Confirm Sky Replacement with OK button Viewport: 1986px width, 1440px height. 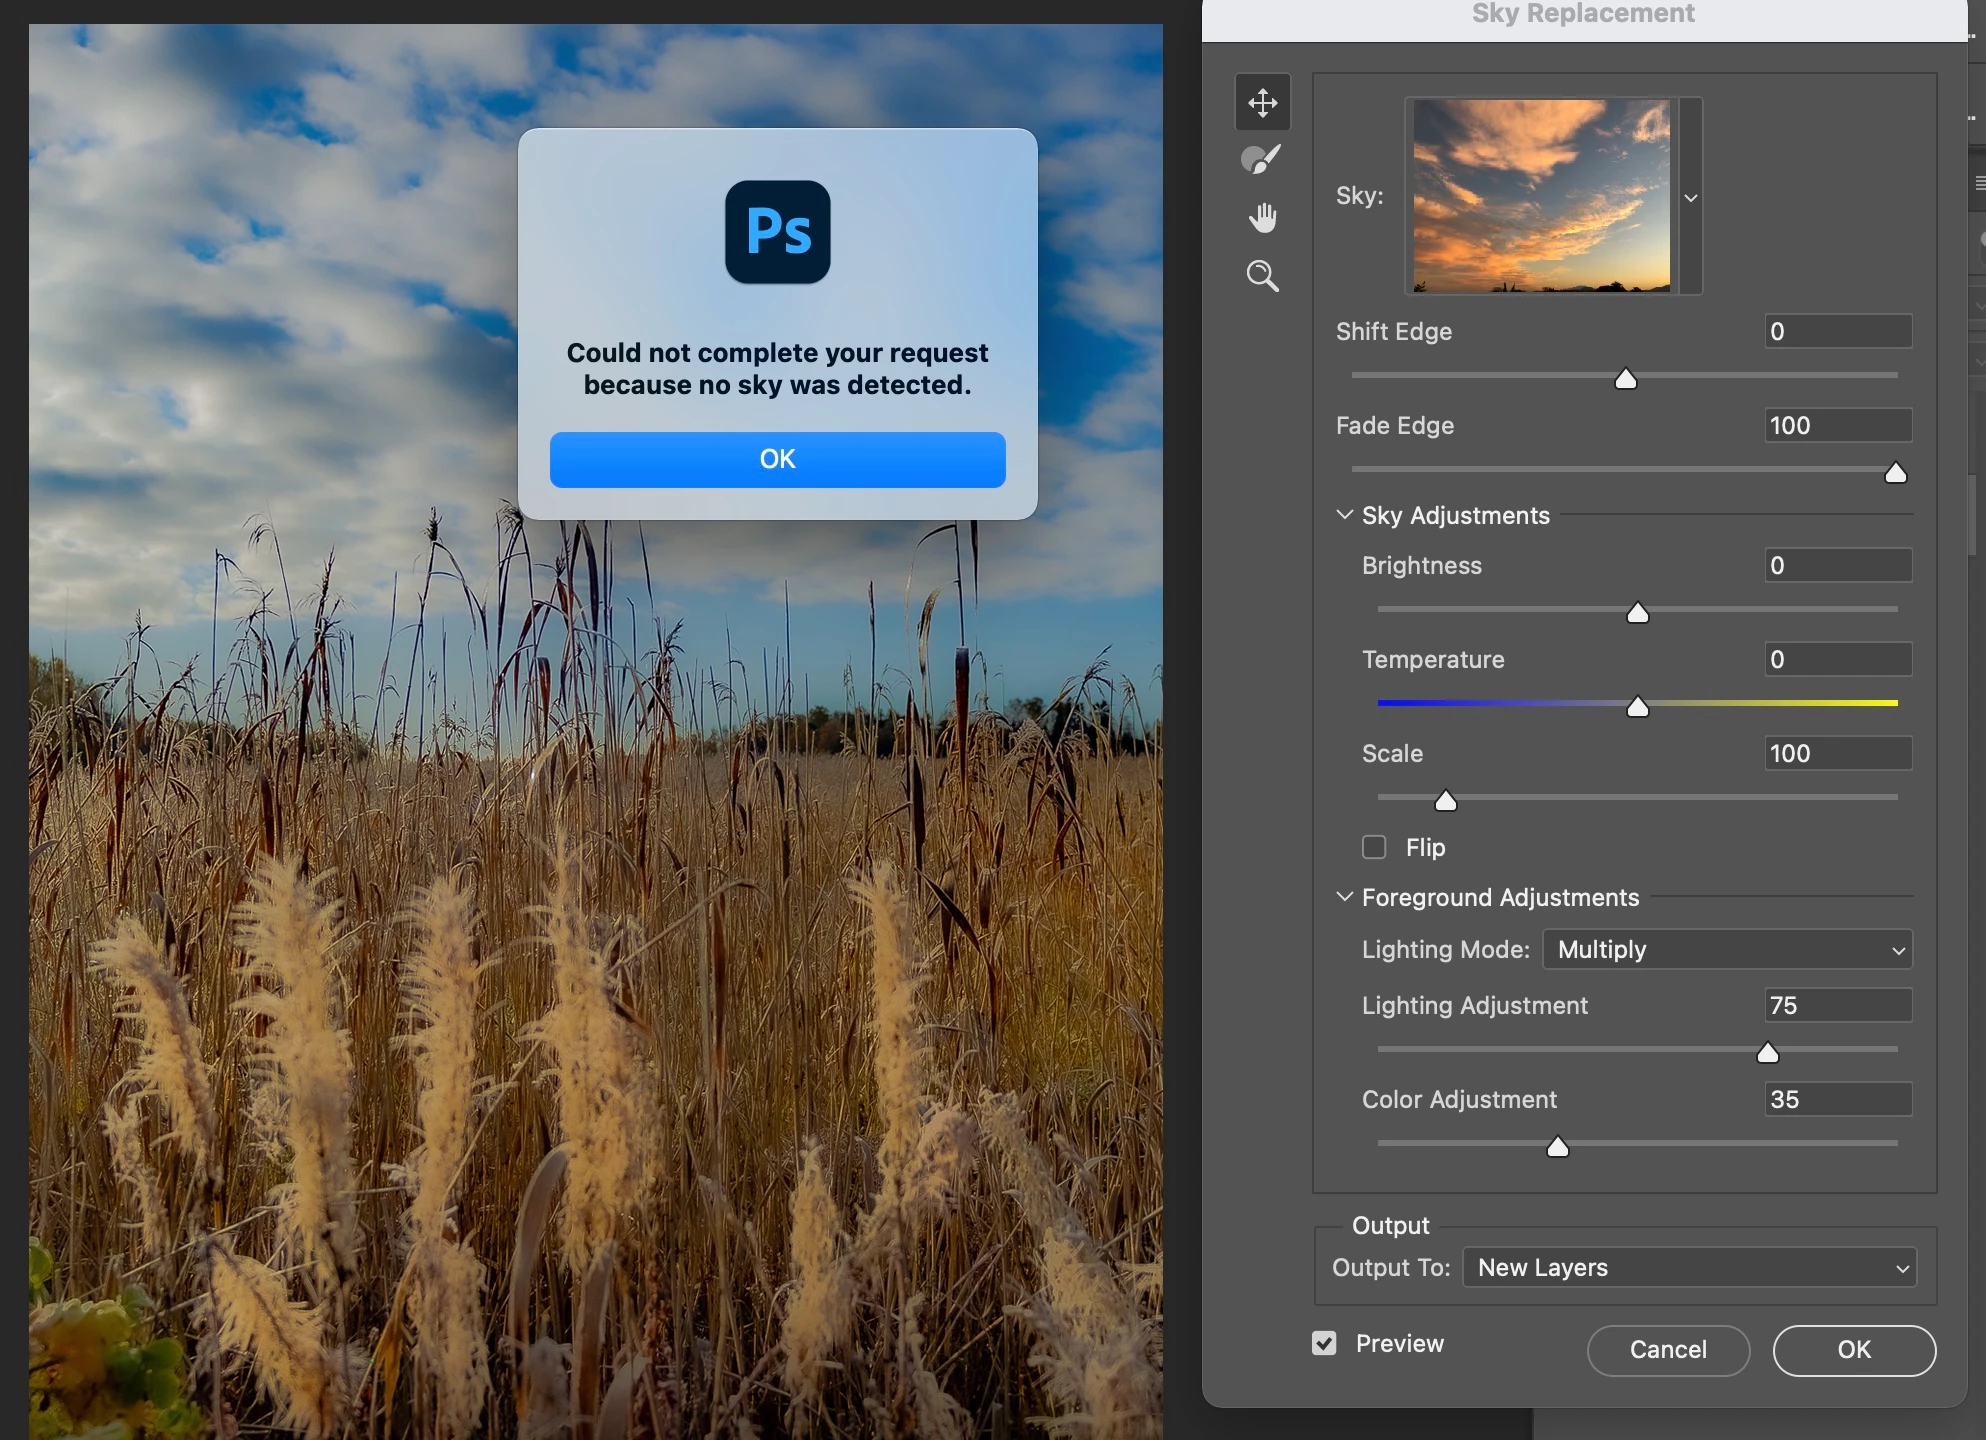coord(1854,1350)
